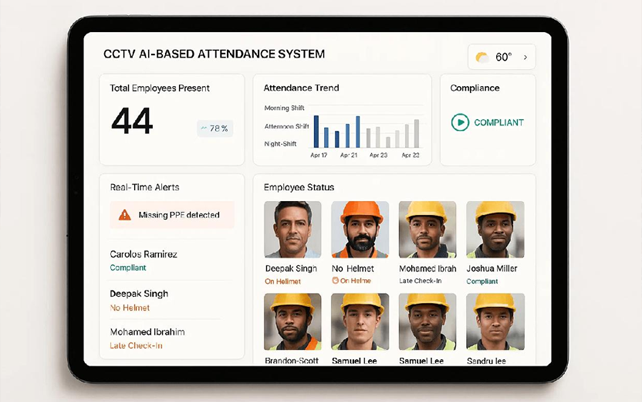The width and height of the screenshot is (642, 402).
Task: Select the COMPLIANT status label
Action: [x=499, y=122]
